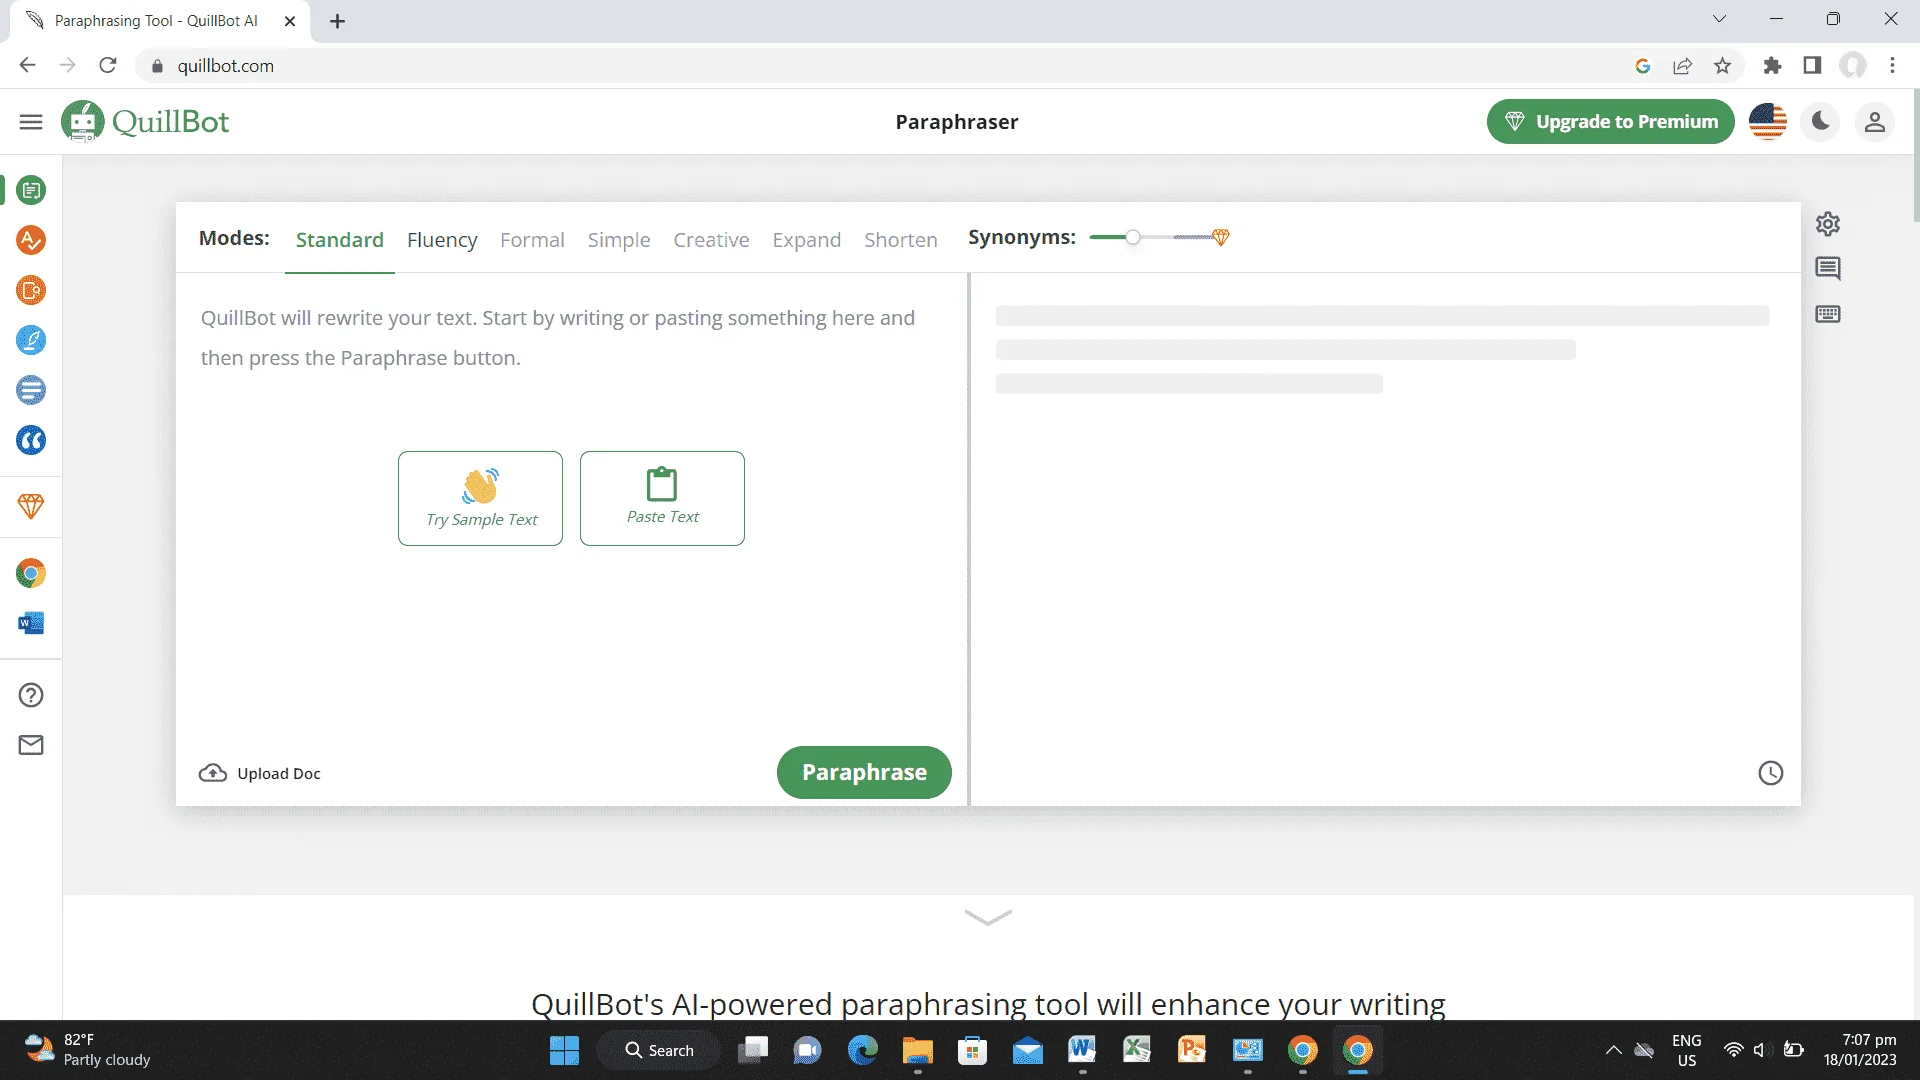Open Microsoft Word from the taskbar
Viewport: 1920px width, 1080px height.
(1082, 1050)
